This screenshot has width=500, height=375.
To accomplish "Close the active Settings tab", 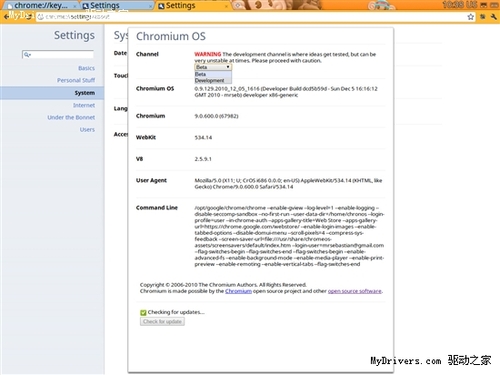I will 226,6.
